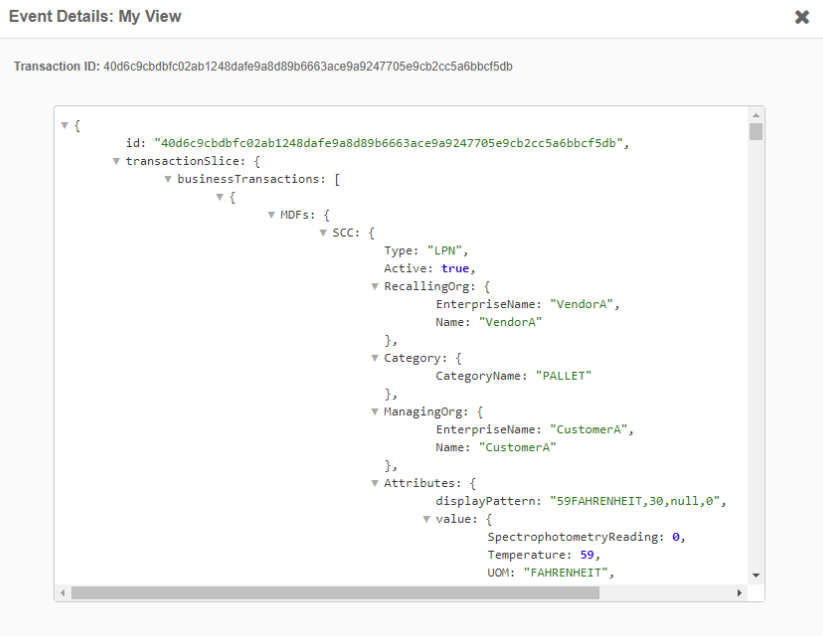Collapse the ManagingOrg node
This screenshot has width=823, height=636.
click(375, 411)
